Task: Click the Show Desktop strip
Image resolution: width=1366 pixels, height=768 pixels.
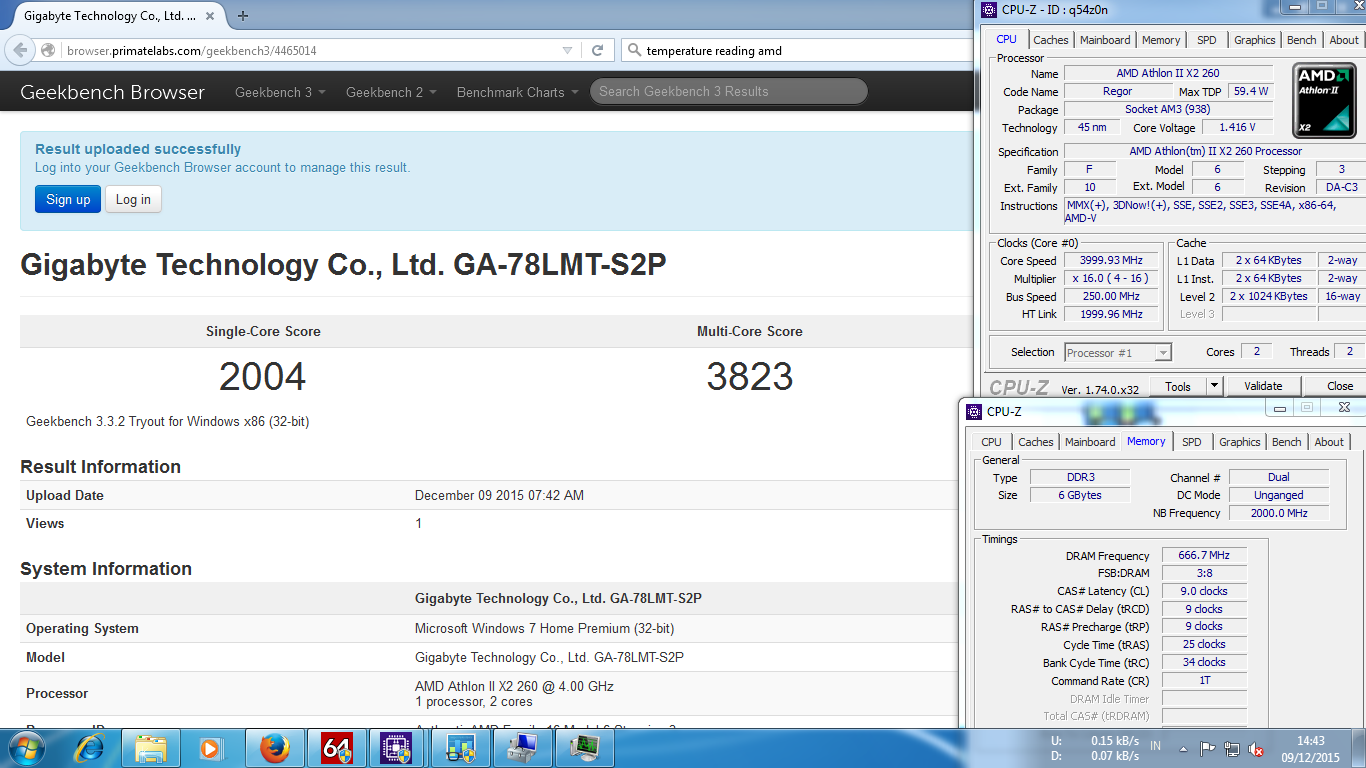Action: point(1360,748)
